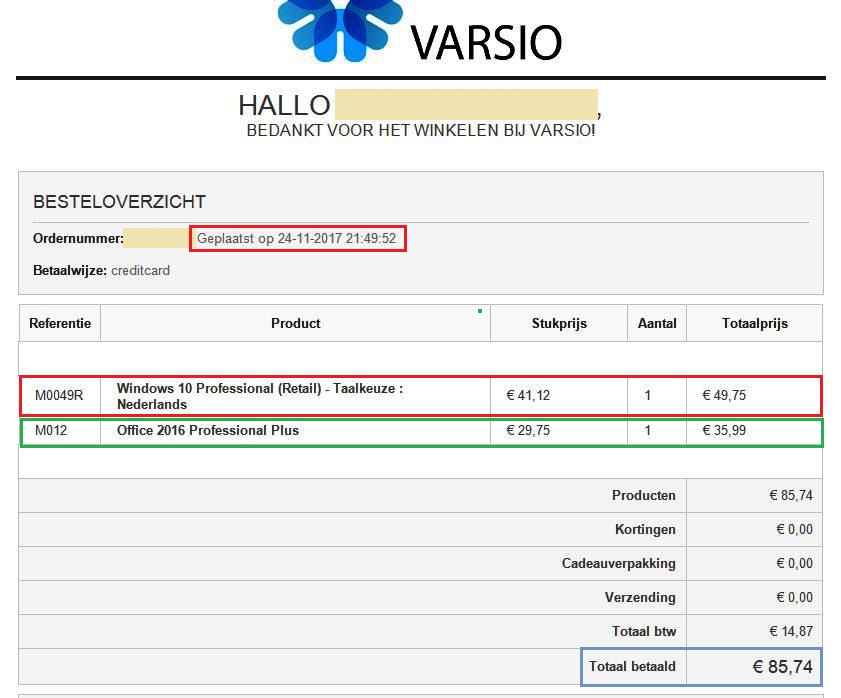Click the Totaal btw amount € 14,87

(x=791, y=631)
